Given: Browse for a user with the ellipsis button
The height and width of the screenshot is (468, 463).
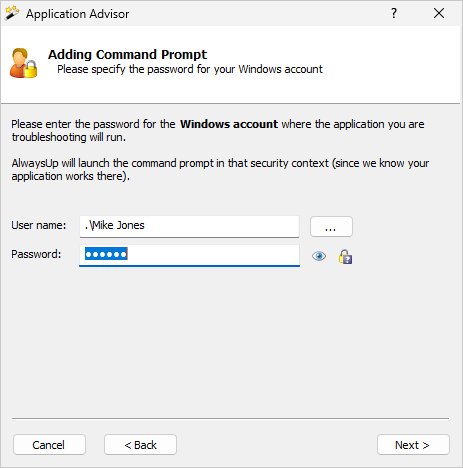Looking at the screenshot, I should (331, 227).
